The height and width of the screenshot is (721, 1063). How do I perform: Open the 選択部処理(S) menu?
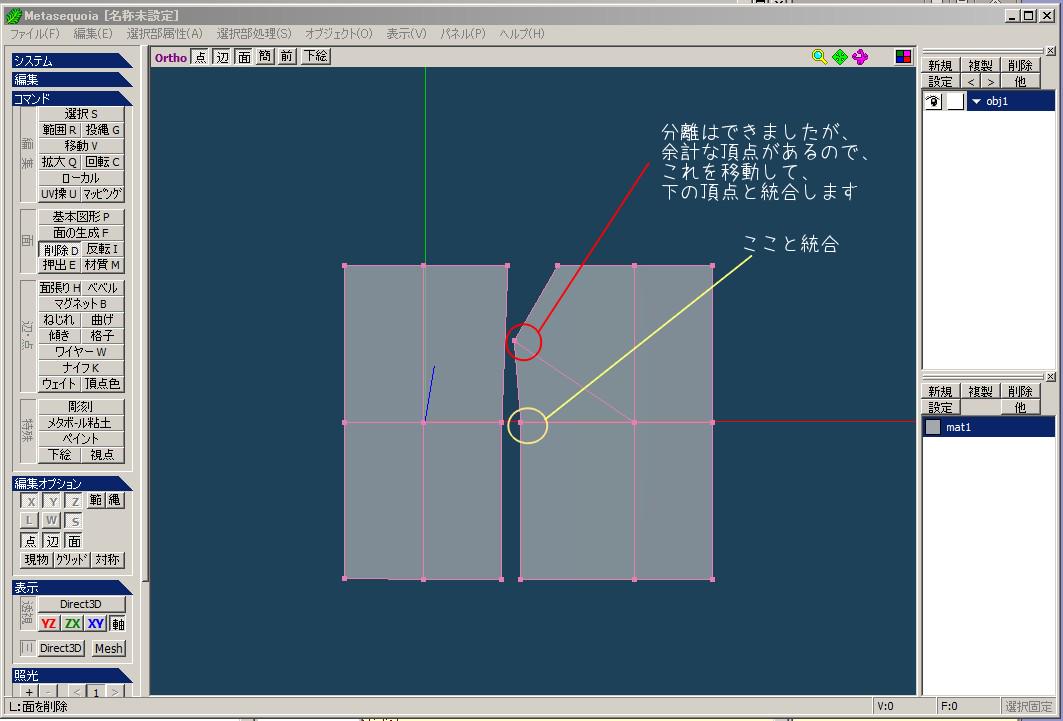[x=254, y=33]
